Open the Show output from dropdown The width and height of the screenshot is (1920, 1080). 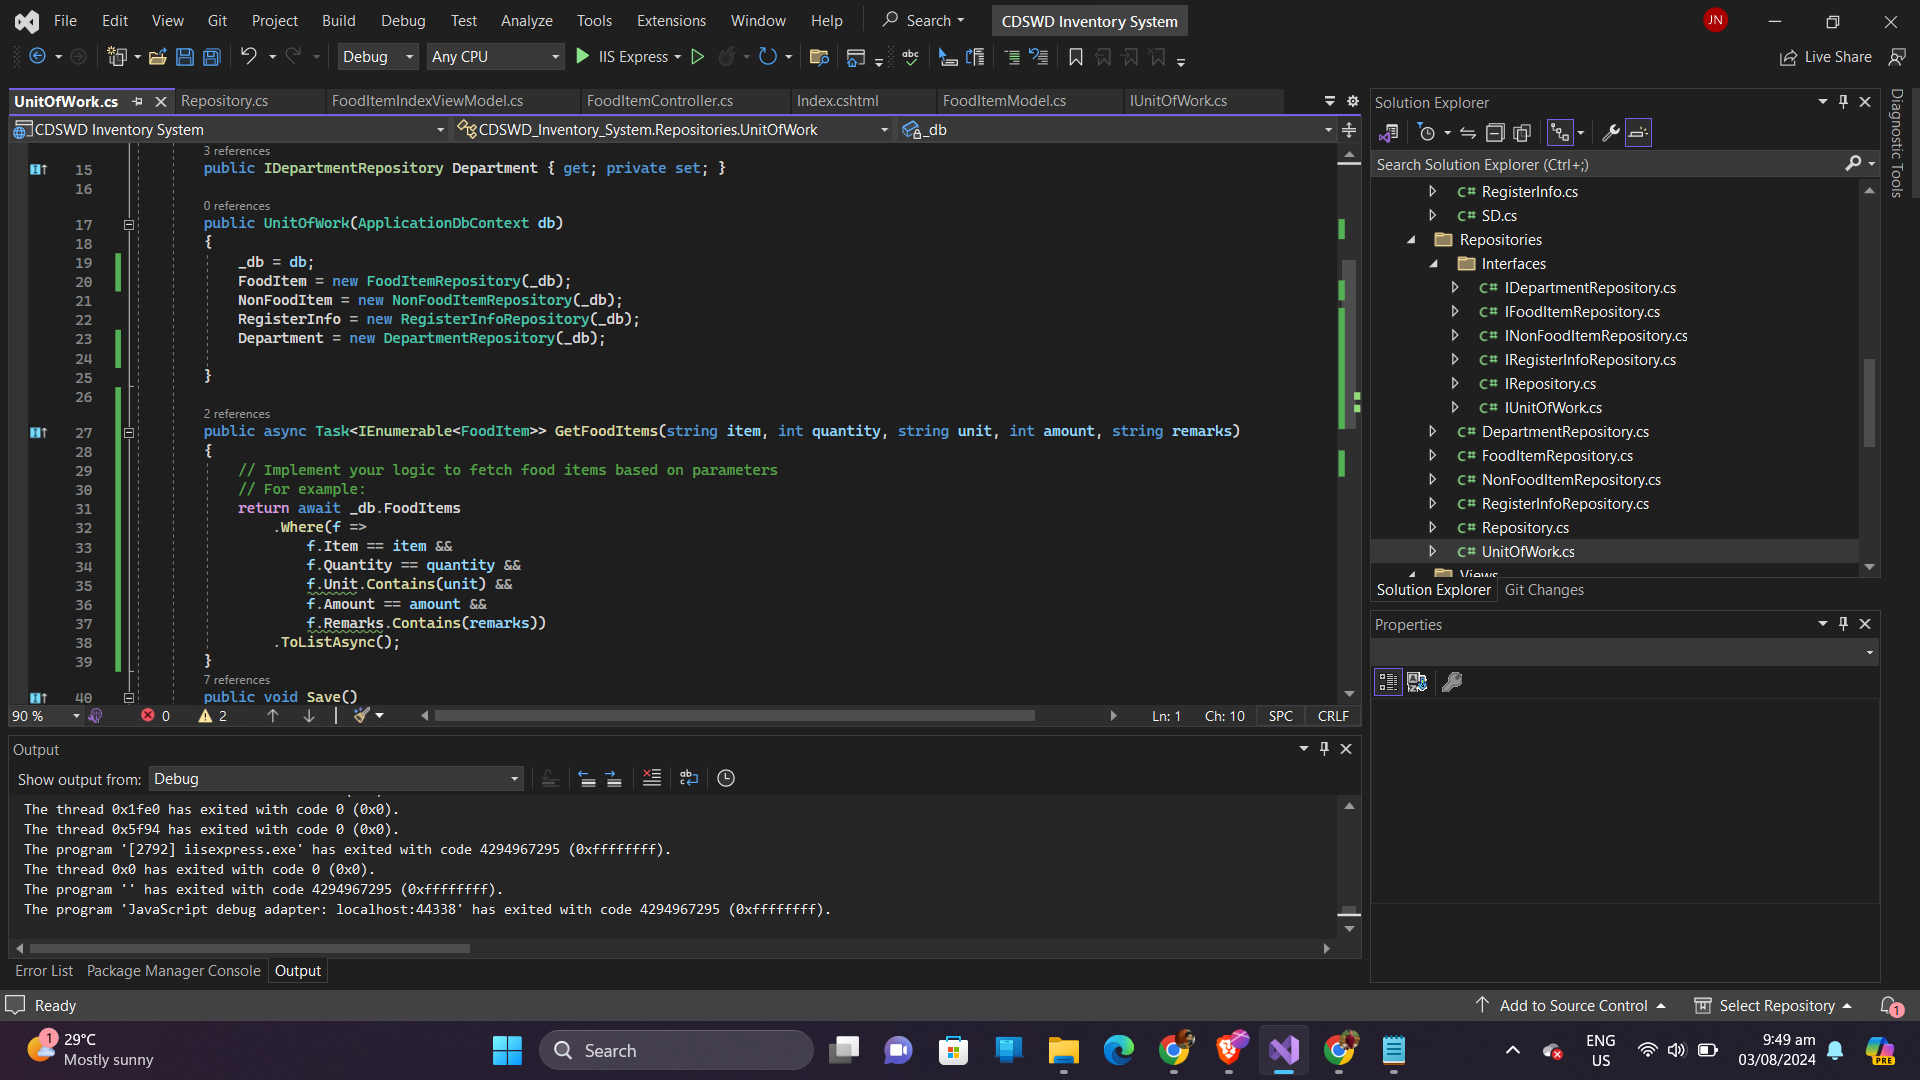336,779
